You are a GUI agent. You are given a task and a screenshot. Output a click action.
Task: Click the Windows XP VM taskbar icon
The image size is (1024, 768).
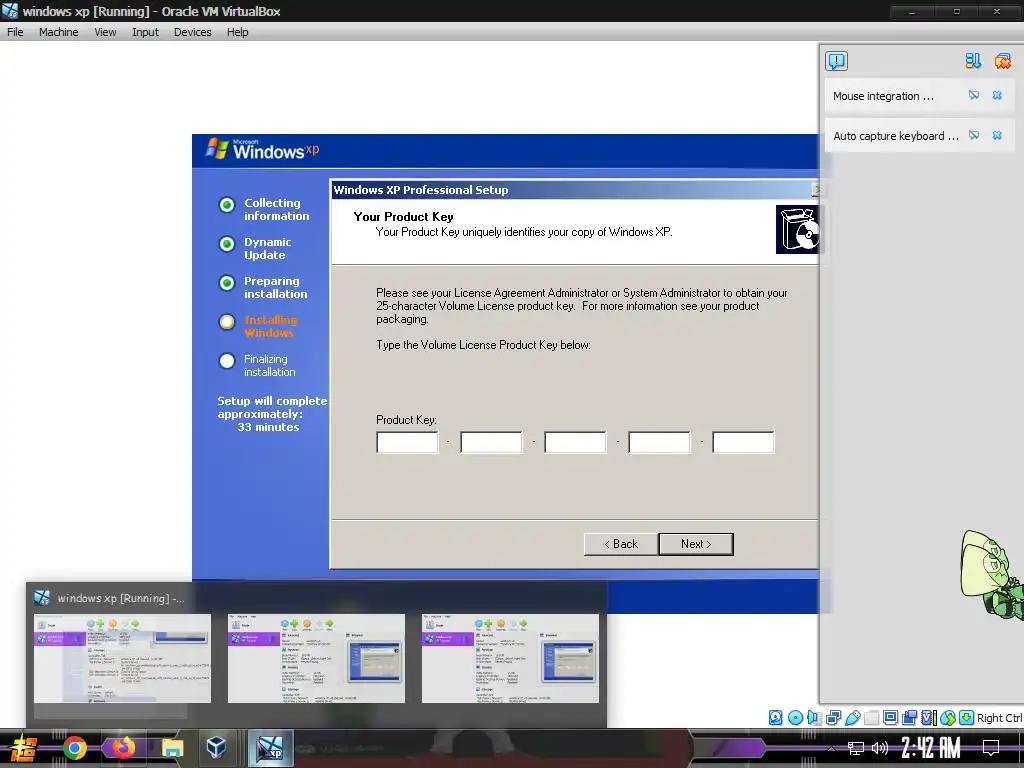[x=270, y=748]
